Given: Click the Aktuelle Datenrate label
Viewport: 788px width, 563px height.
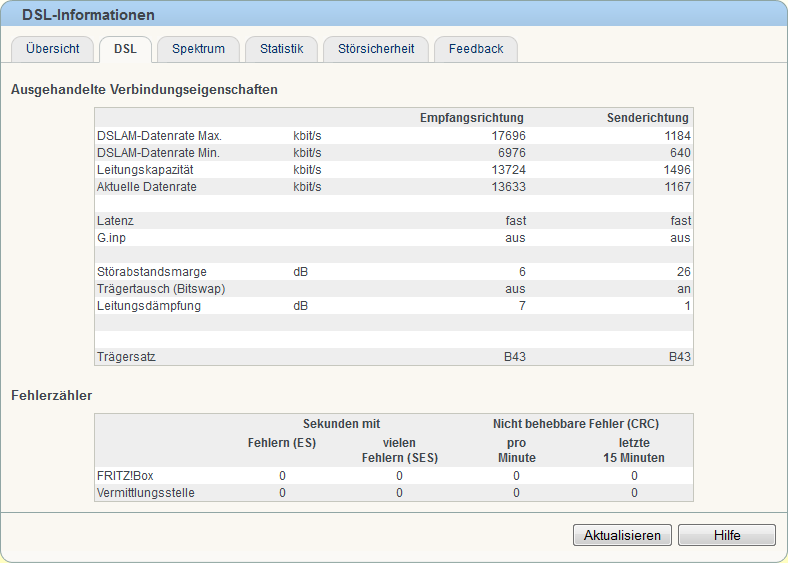Looking at the screenshot, I should (x=147, y=187).
